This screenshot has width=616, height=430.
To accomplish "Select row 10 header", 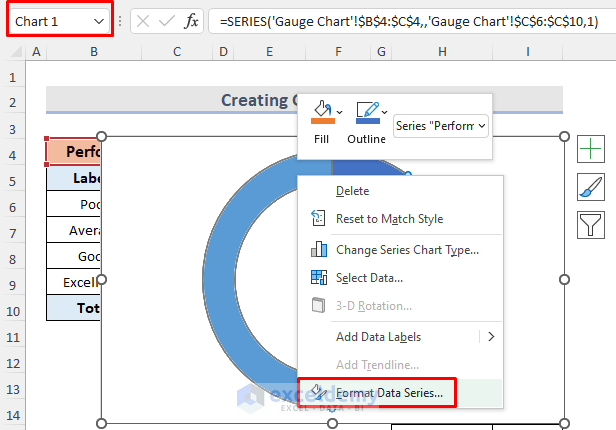I will [13, 311].
